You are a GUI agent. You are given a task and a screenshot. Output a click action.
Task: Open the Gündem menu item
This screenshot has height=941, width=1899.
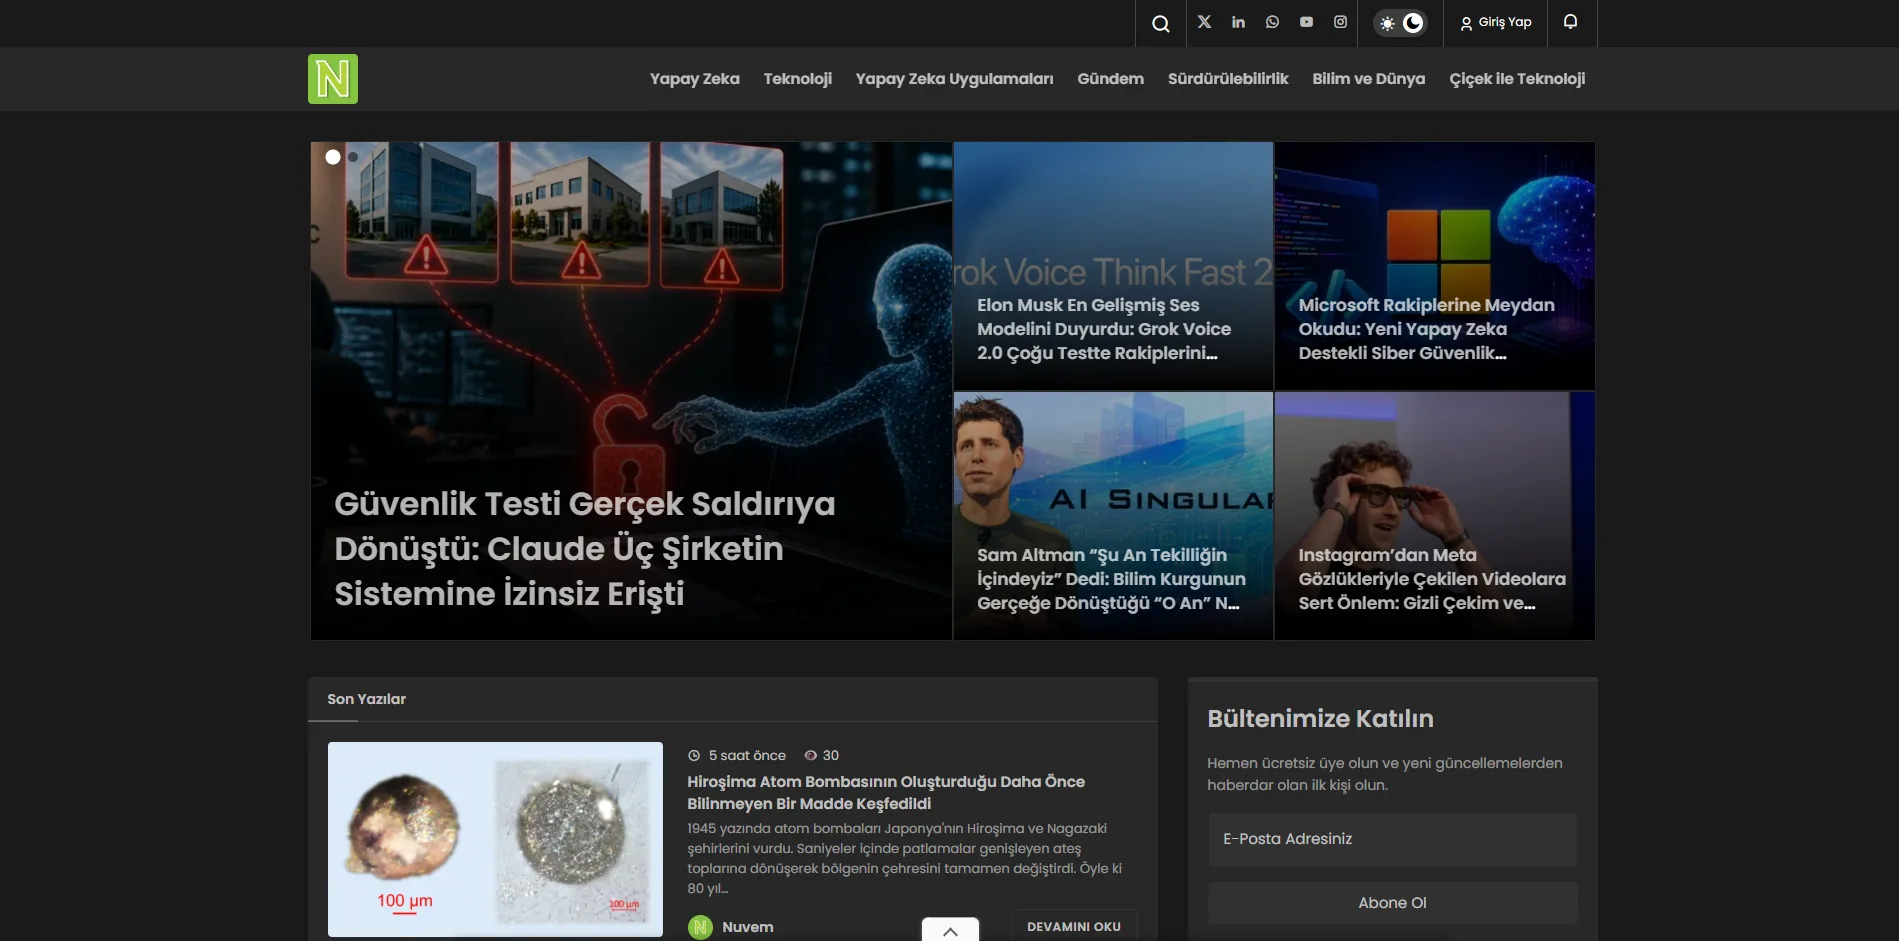pos(1110,79)
